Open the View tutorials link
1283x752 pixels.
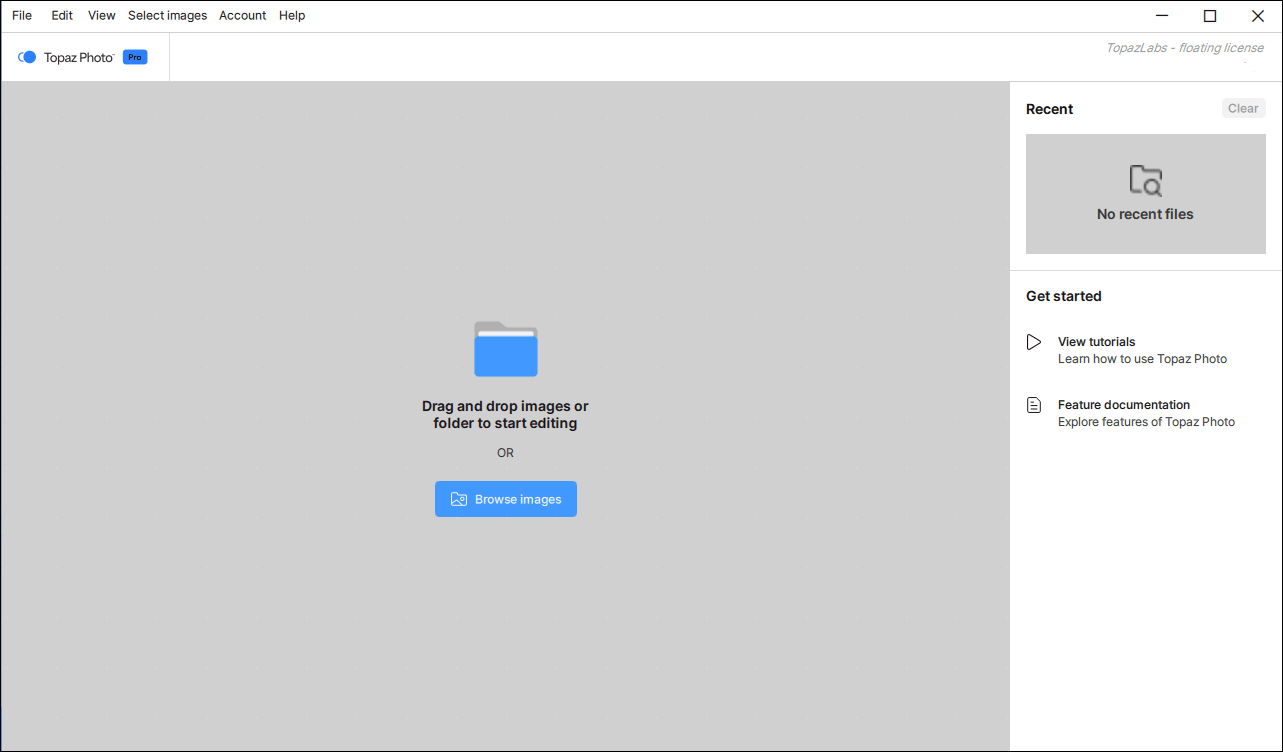pos(1096,342)
